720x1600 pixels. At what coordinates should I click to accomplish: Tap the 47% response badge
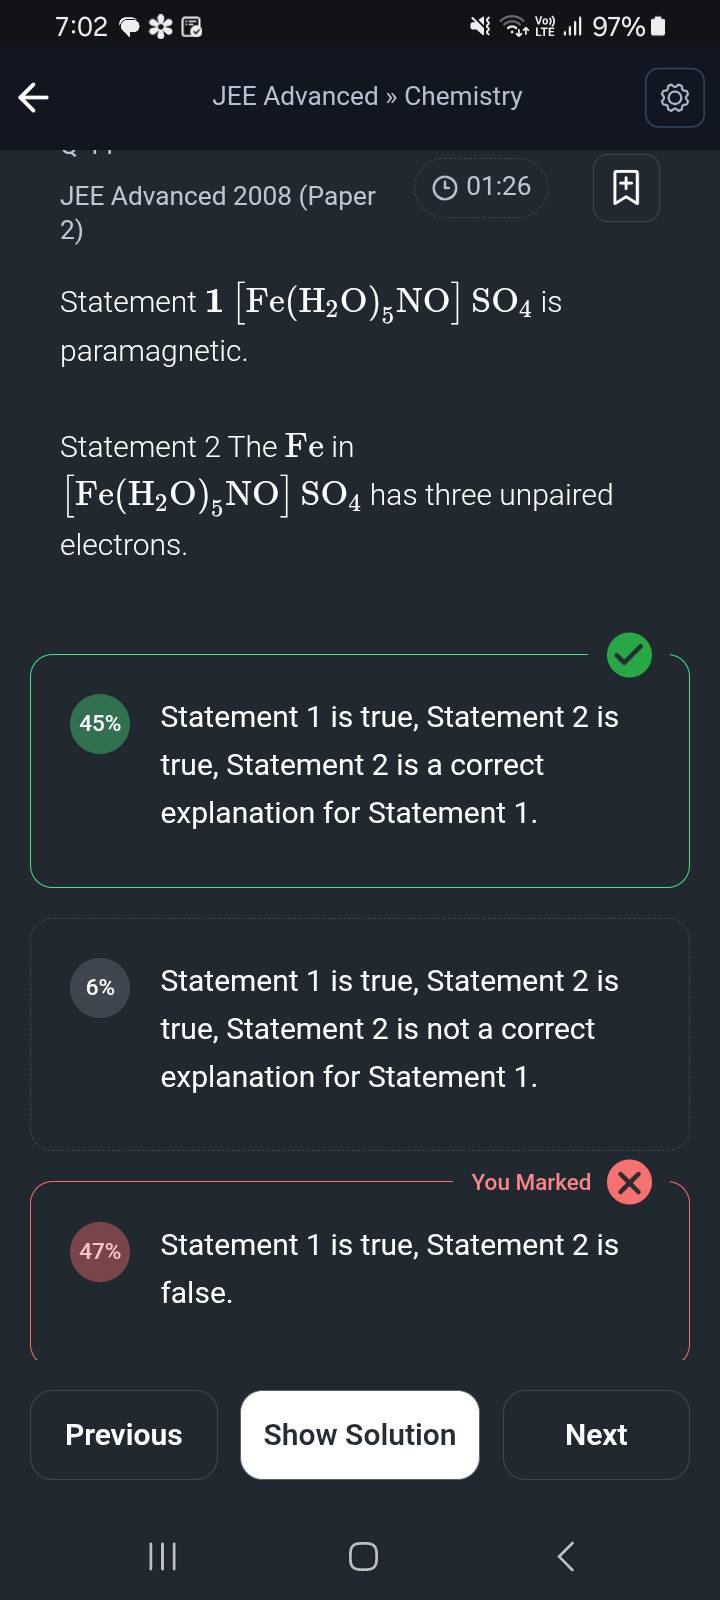point(100,1251)
